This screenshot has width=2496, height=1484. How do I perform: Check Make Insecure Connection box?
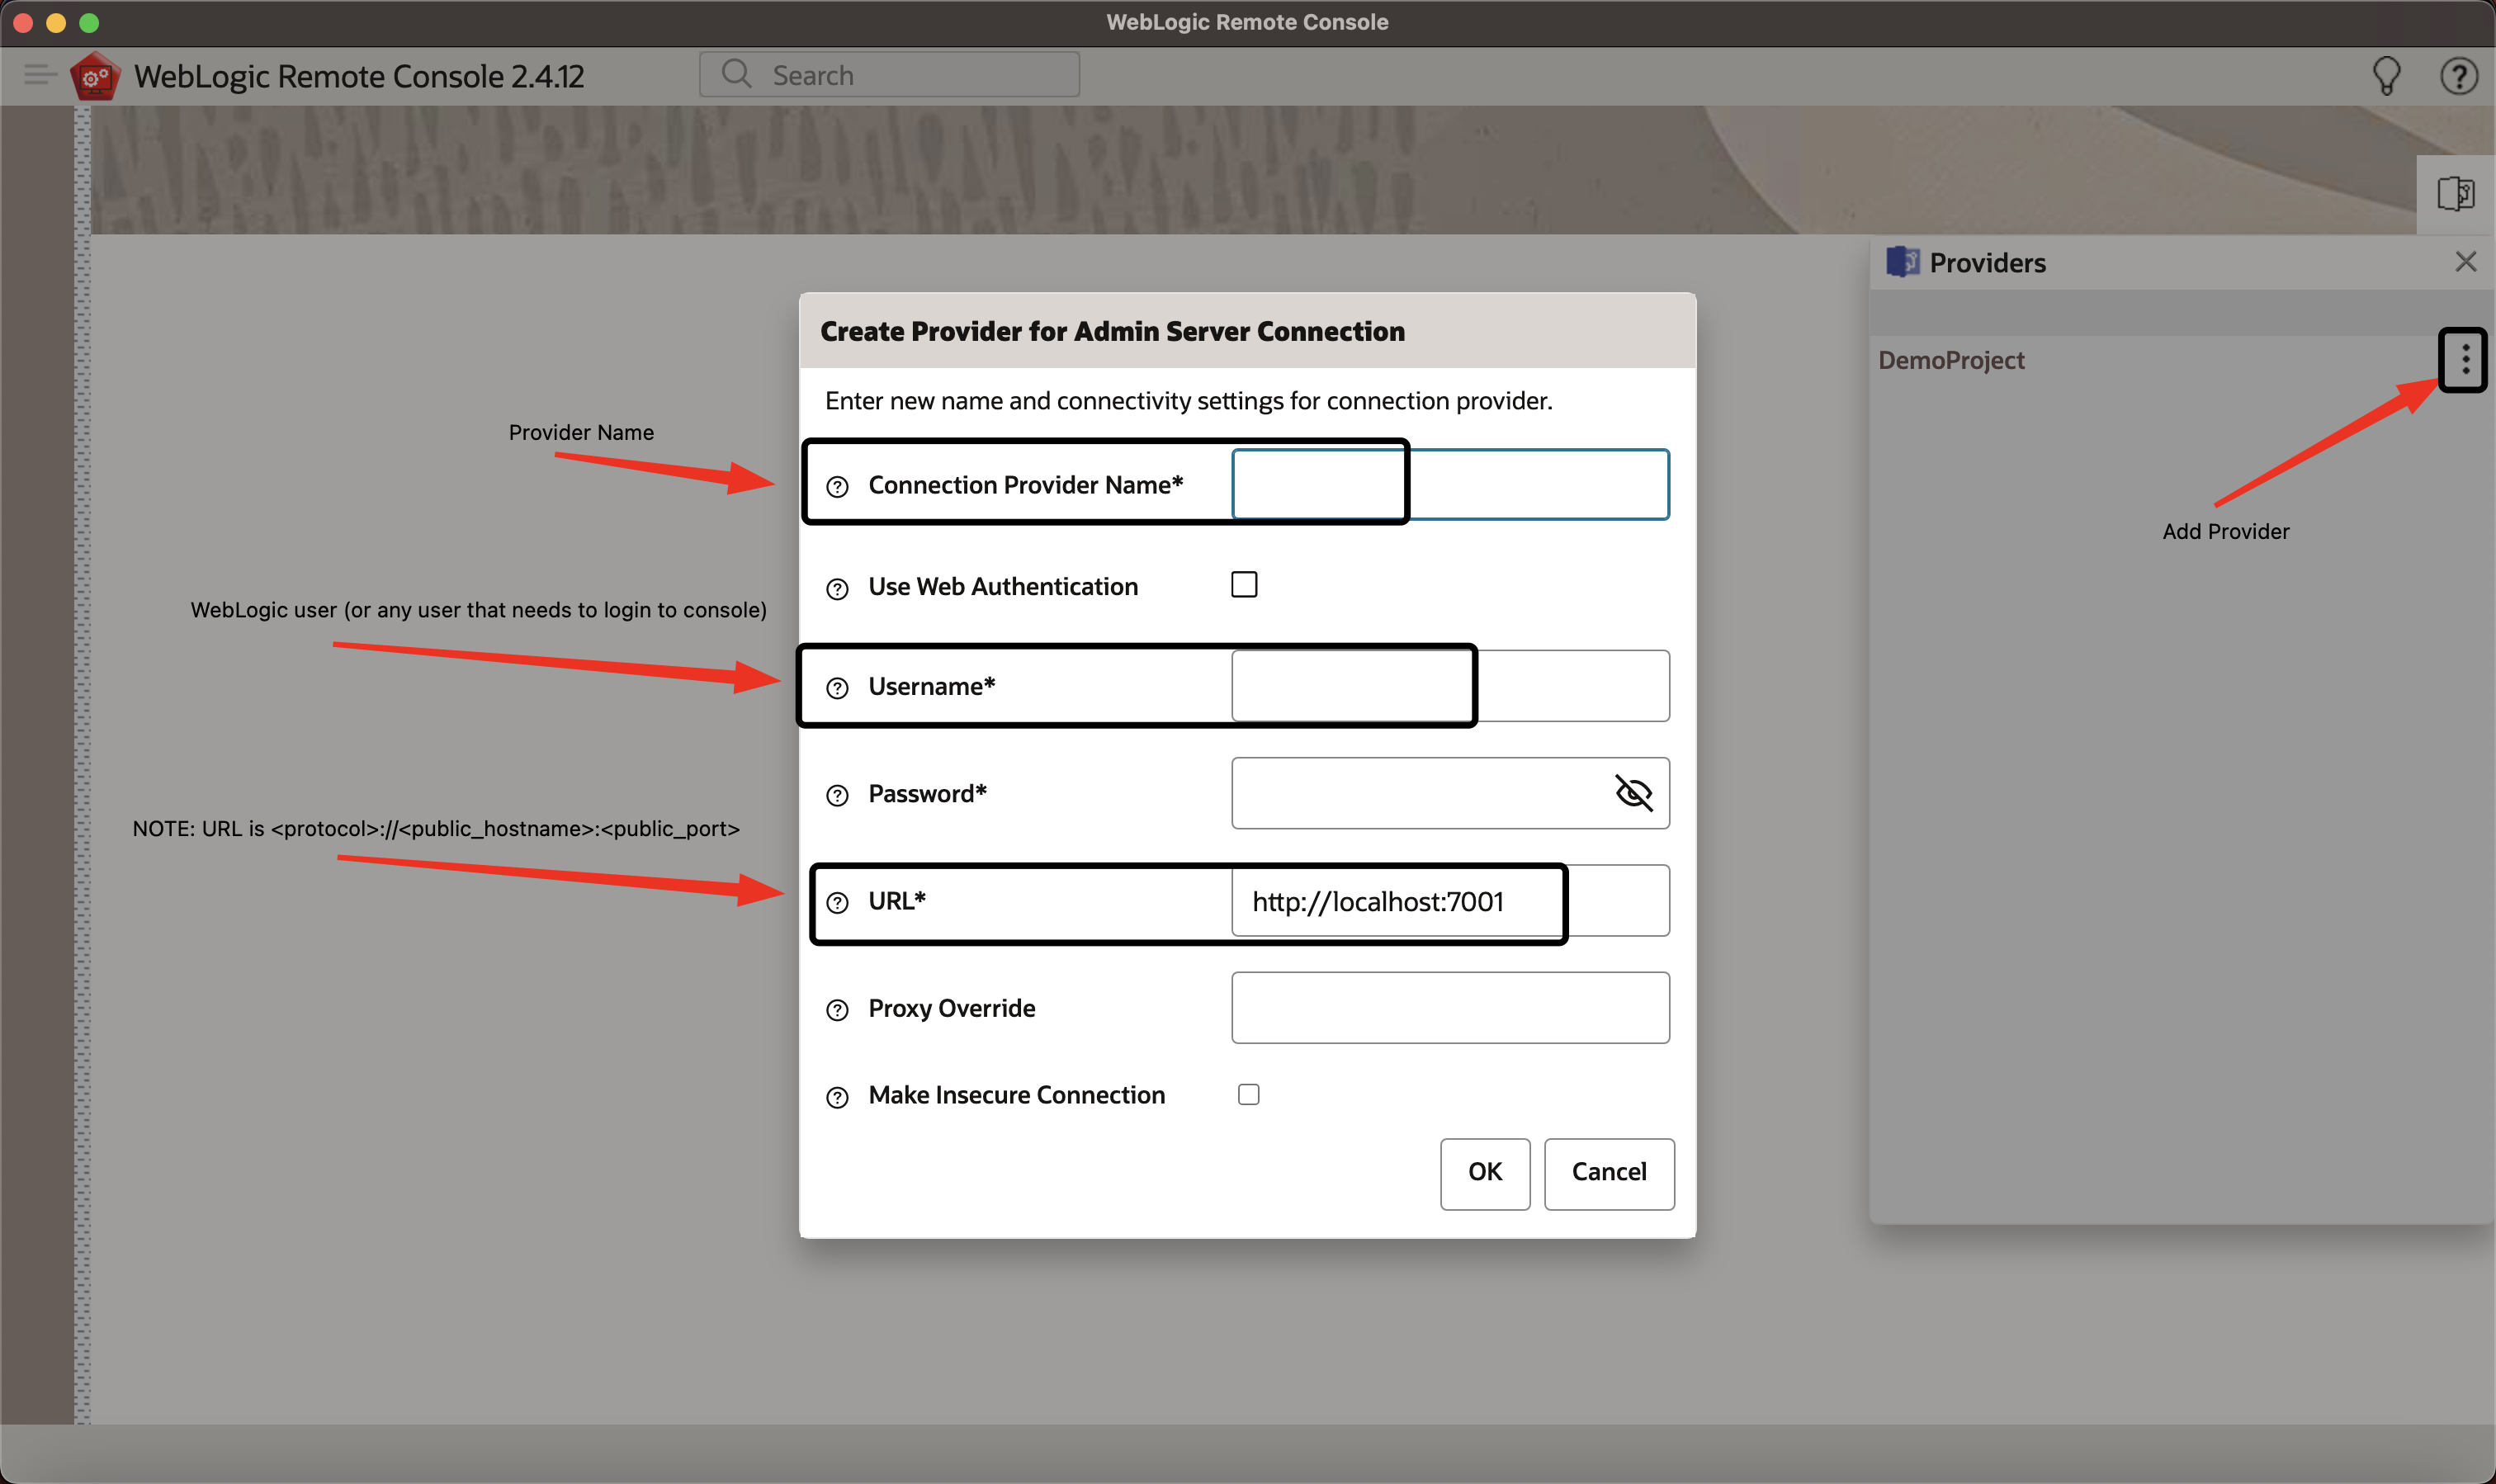pos(1248,1095)
